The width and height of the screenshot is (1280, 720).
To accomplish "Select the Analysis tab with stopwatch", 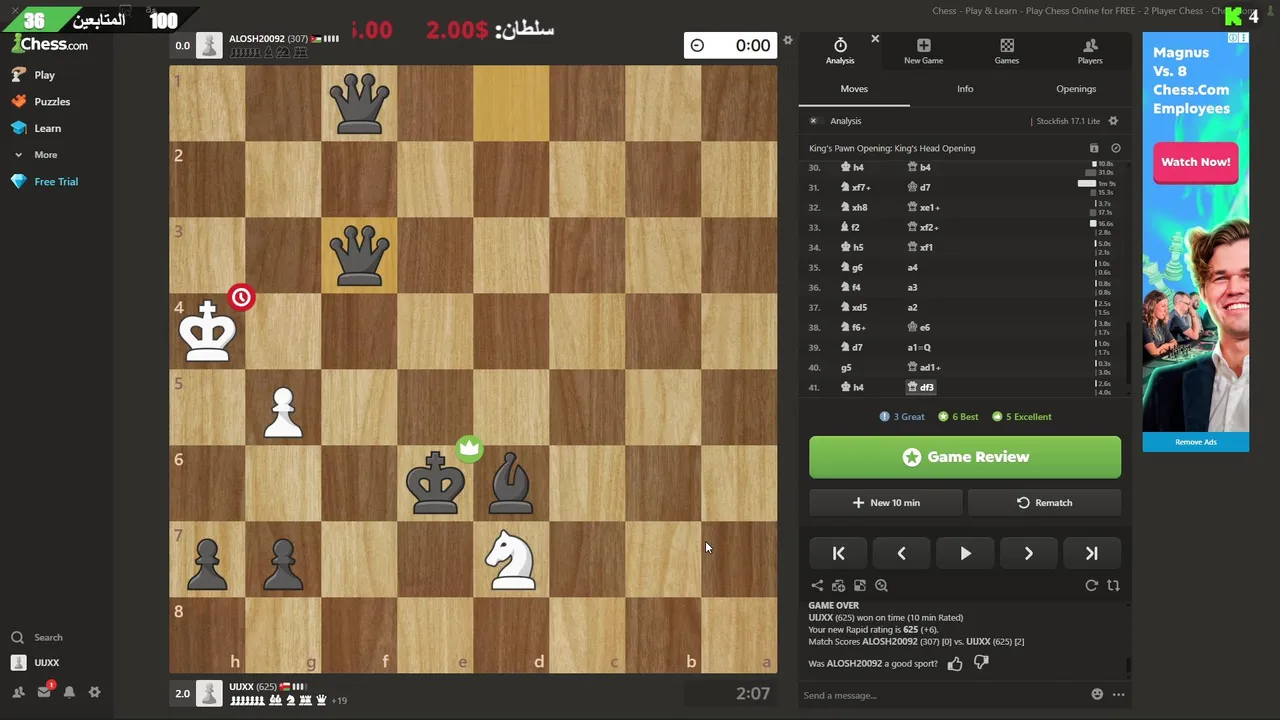I will (840, 51).
